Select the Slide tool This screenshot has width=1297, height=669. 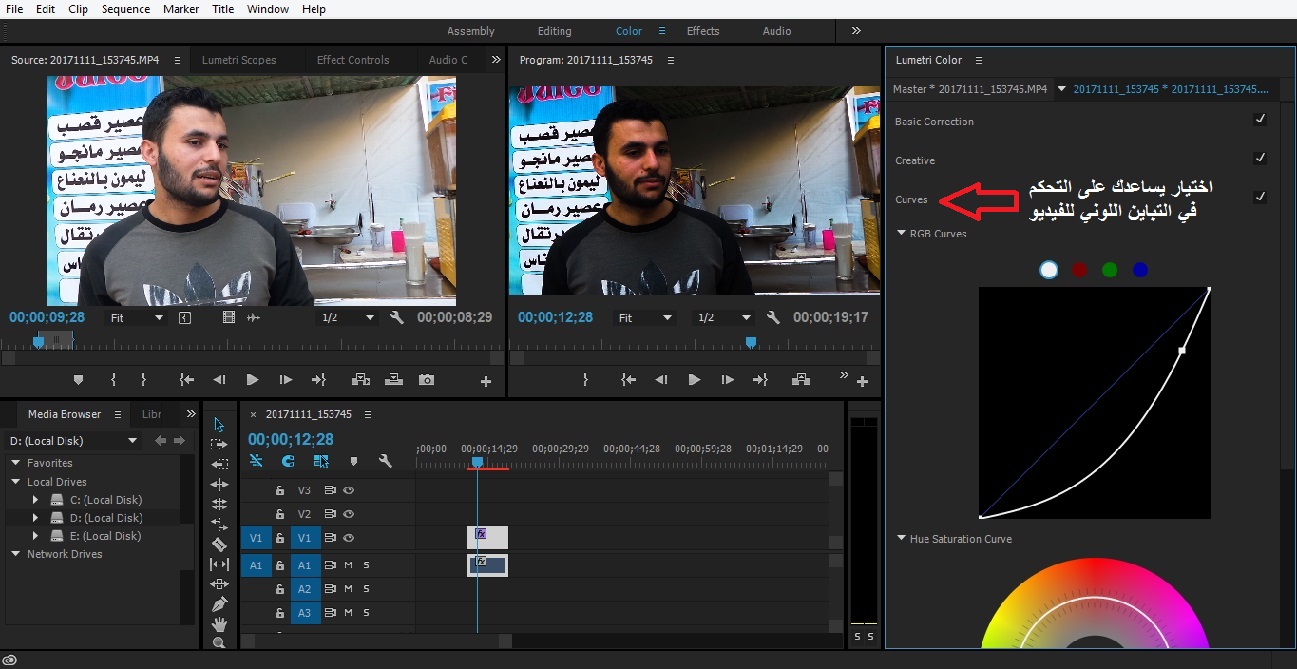tap(220, 584)
